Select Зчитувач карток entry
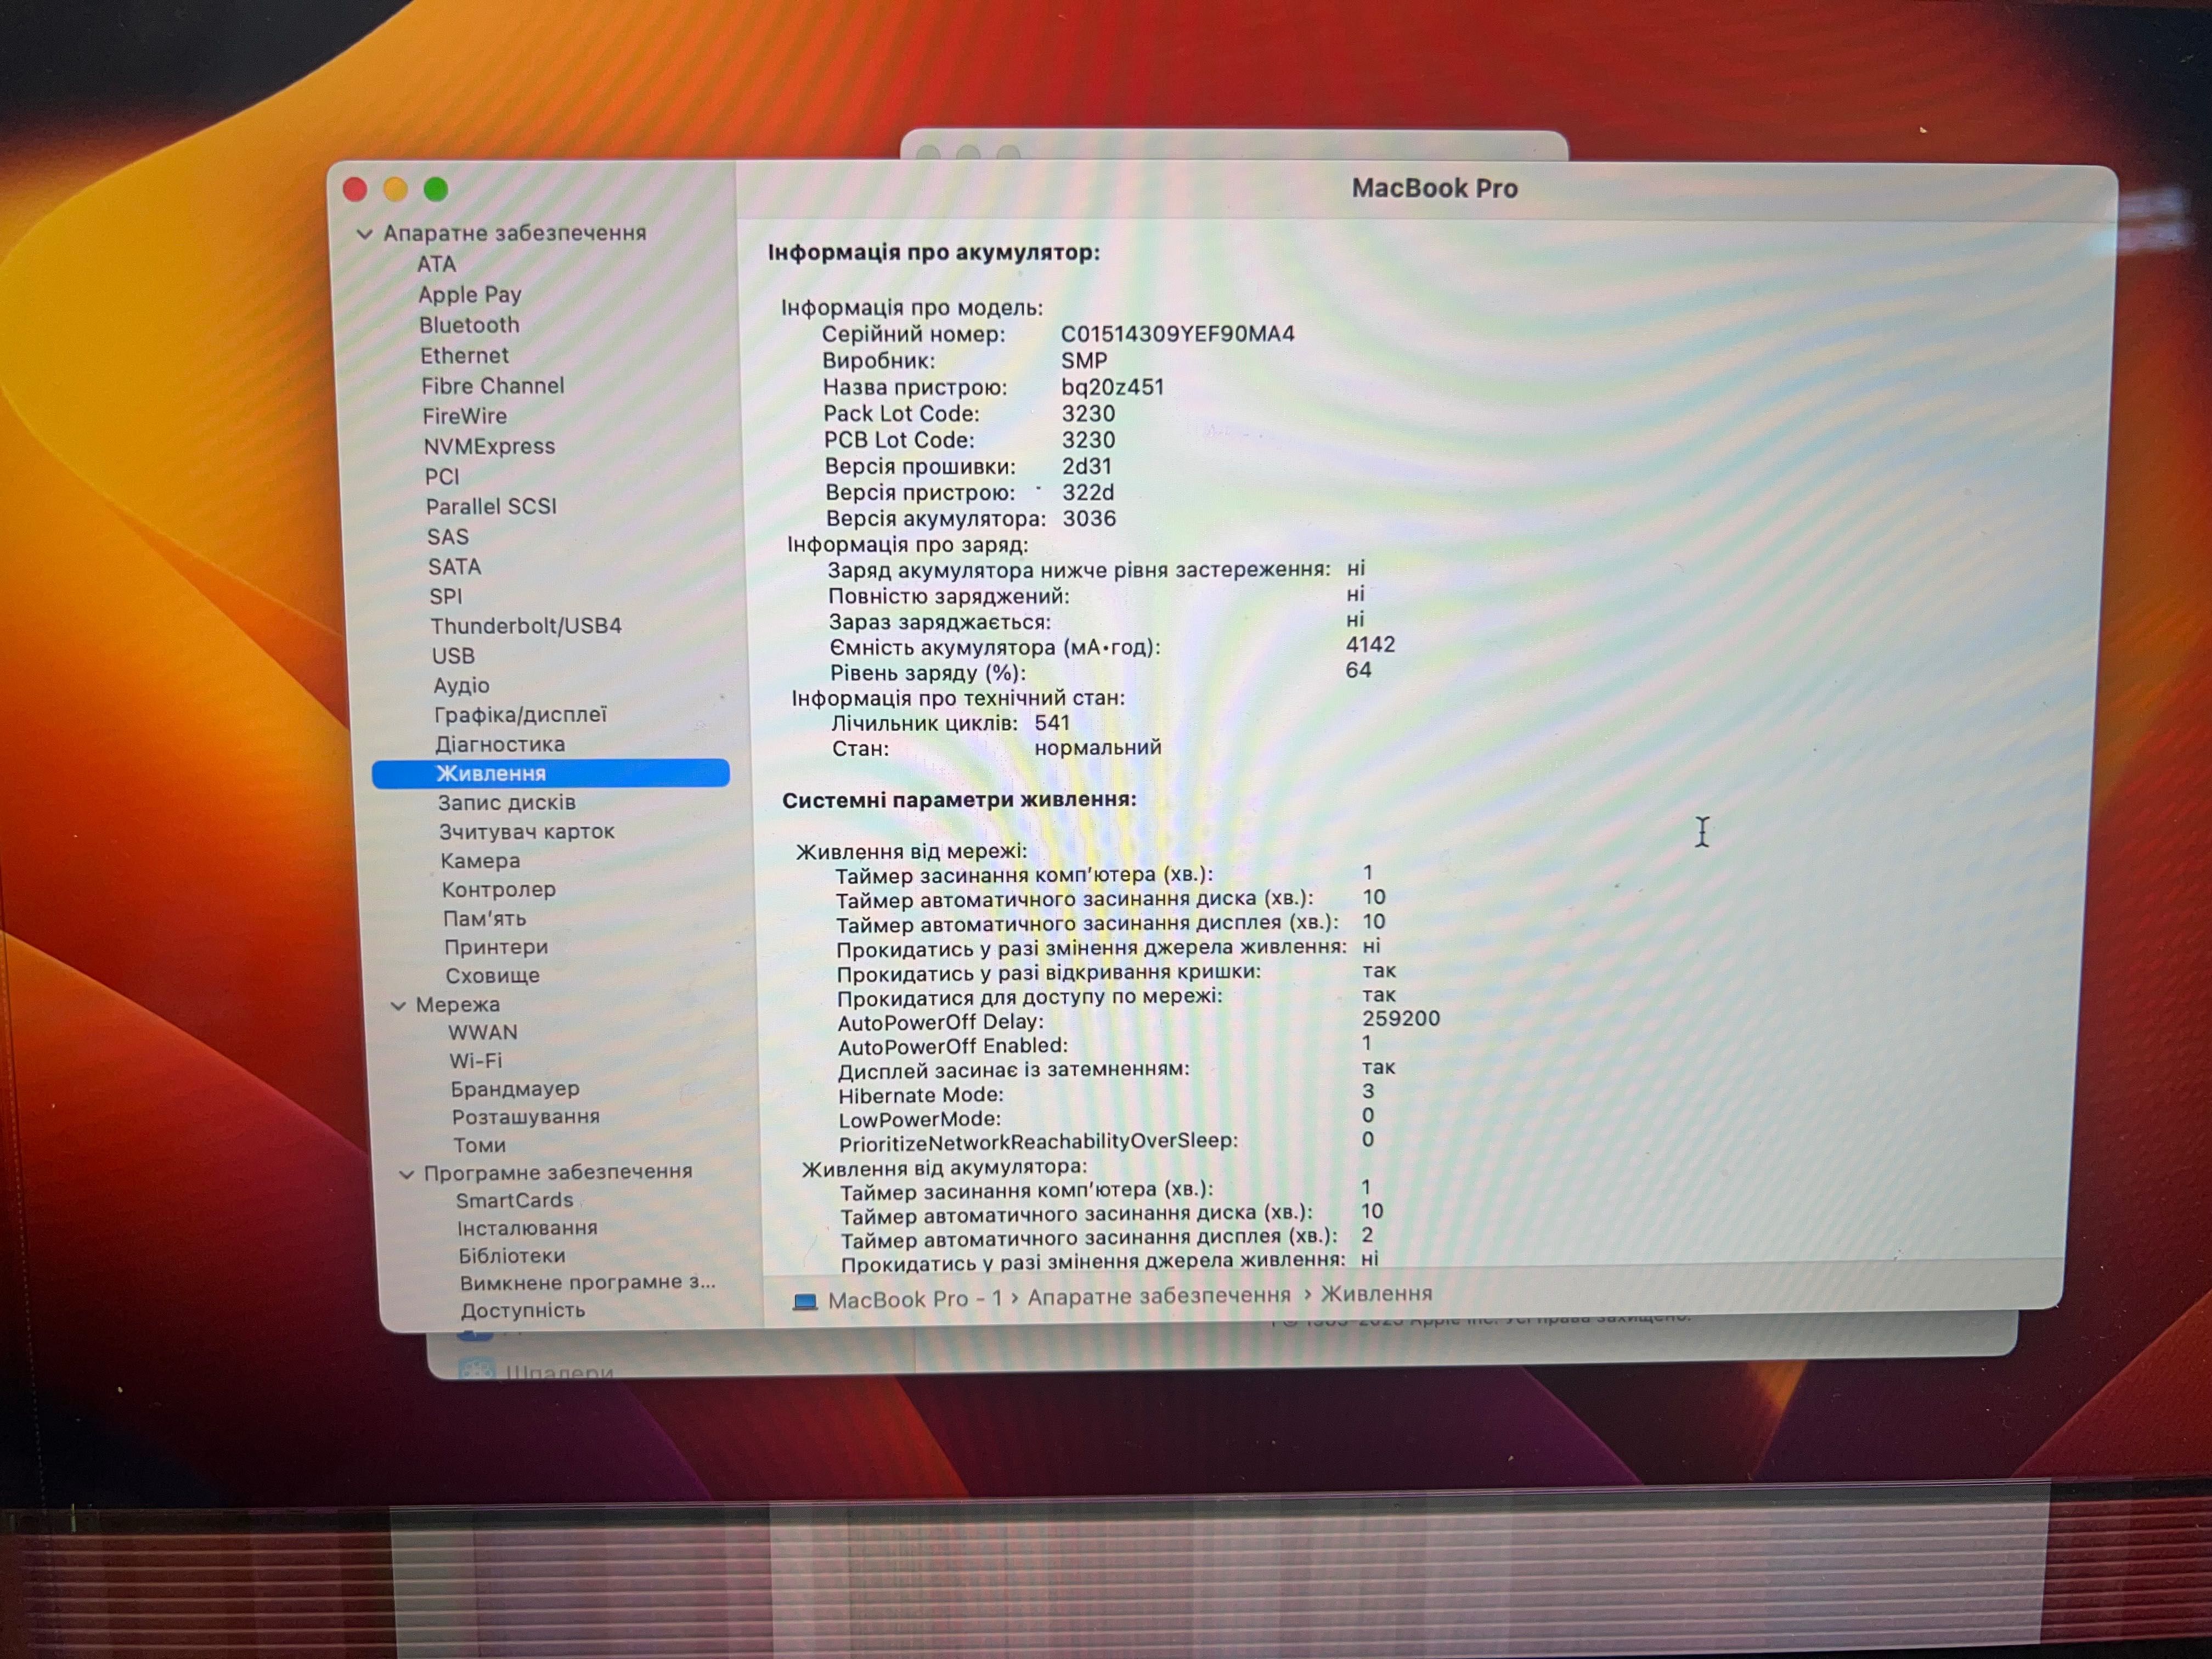Screen dimensions: 2212x1659 [527, 832]
